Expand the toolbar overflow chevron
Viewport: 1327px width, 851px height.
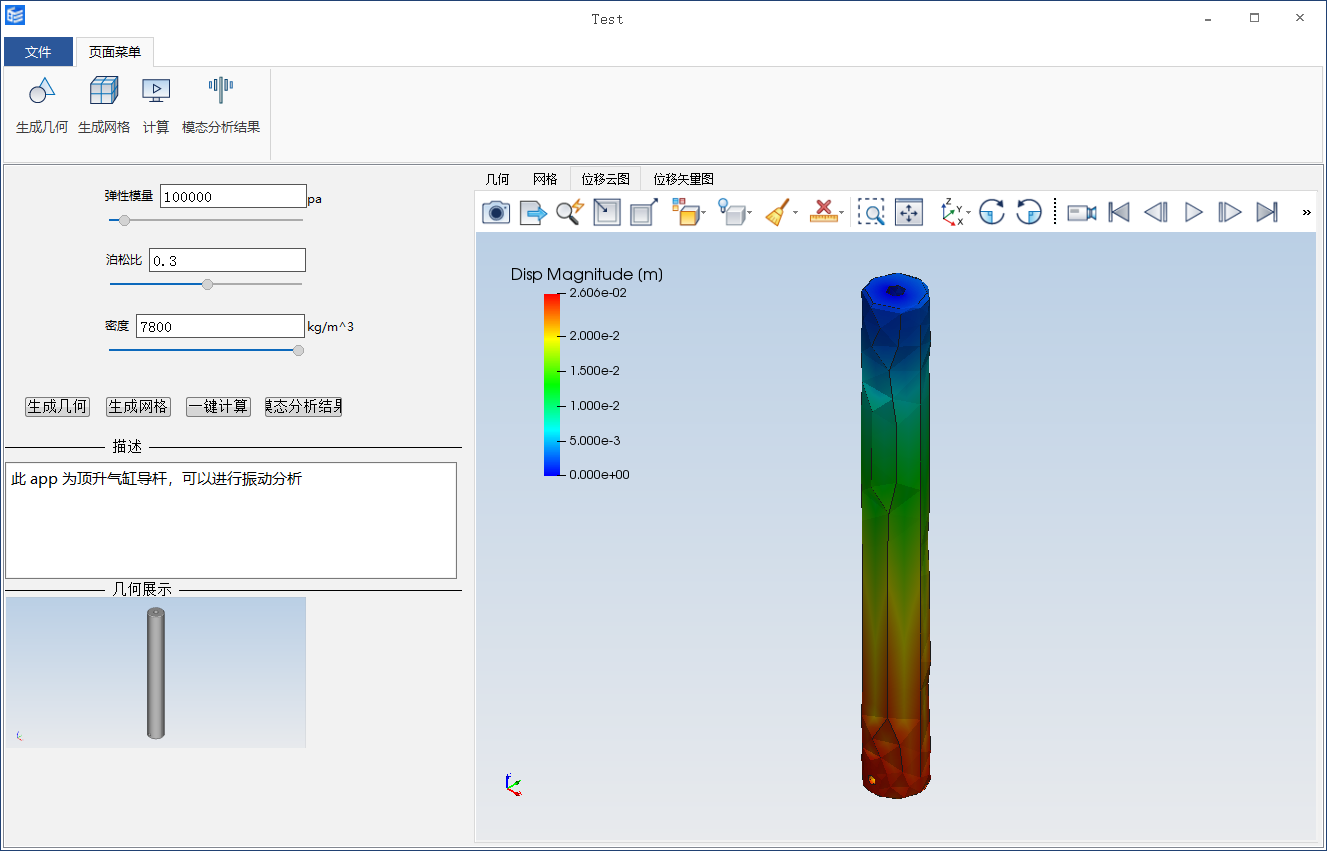pyautogui.click(x=1306, y=212)
